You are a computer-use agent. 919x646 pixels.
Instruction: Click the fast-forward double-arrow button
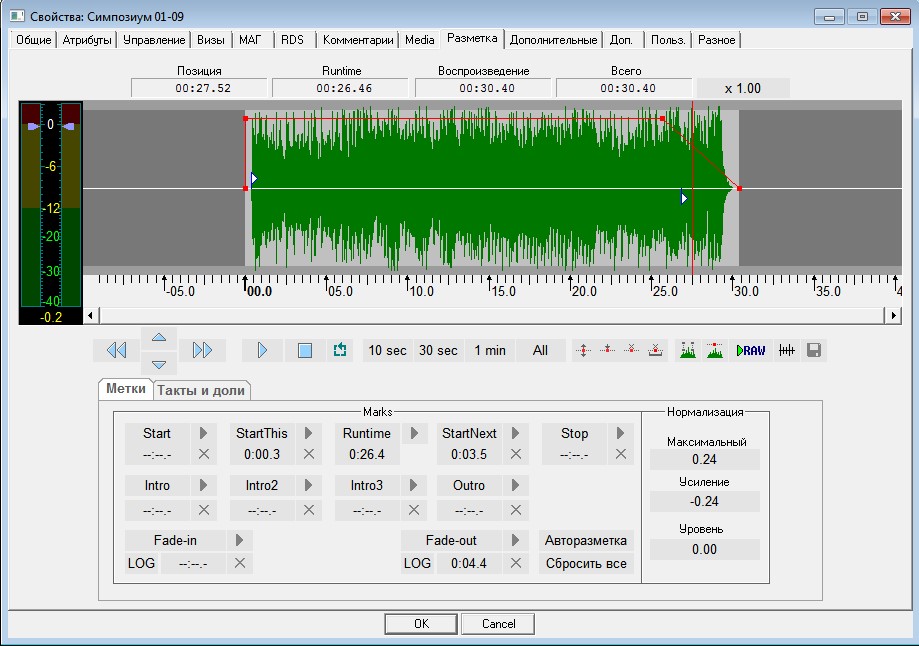203,350
